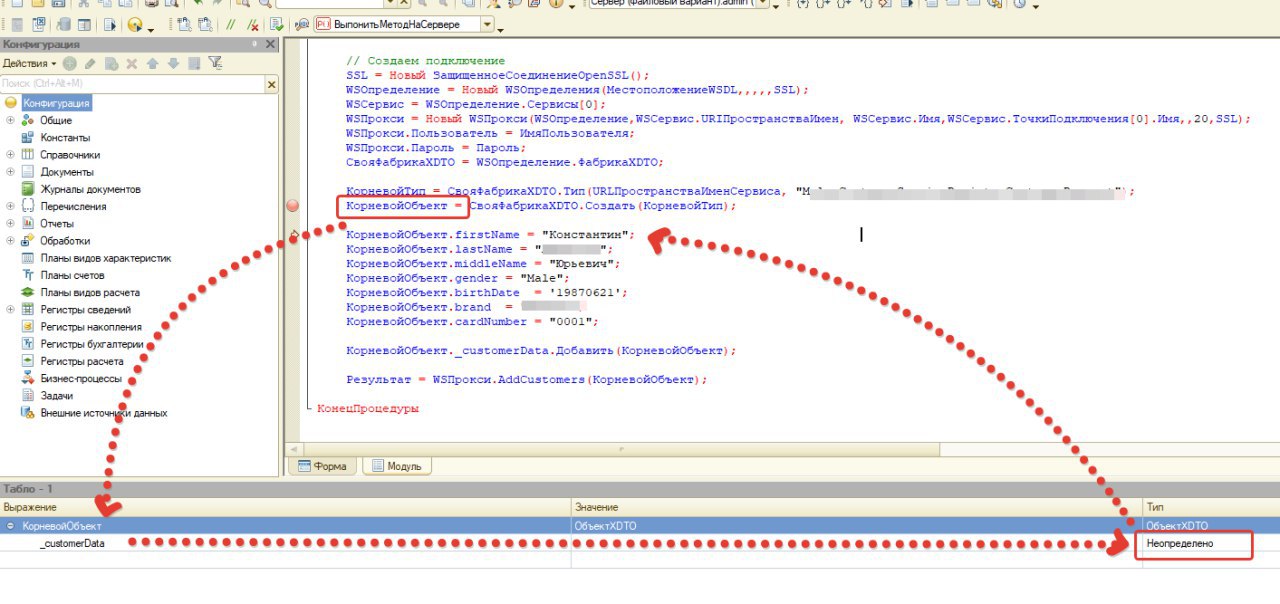Click the КонецПроцедуры keyword in code

click(x=368, y=409)
